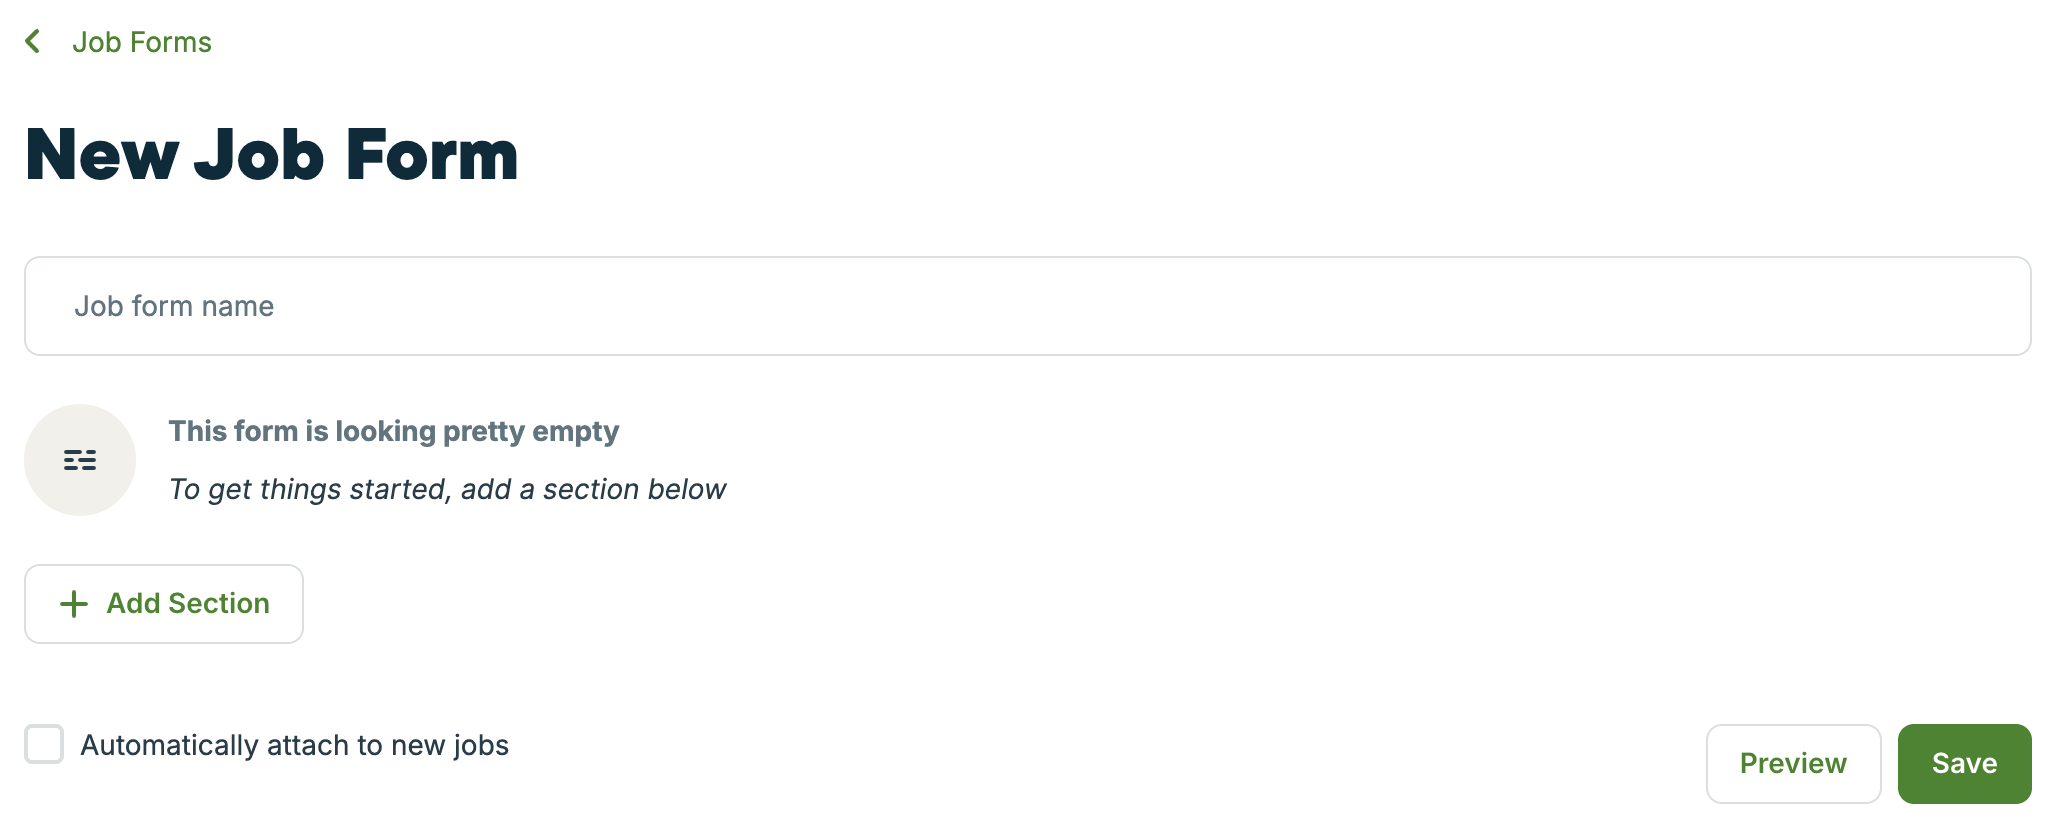Go back using the green left chevron
The height and width of the screenshot is (838, 2054).
[33, 42]
